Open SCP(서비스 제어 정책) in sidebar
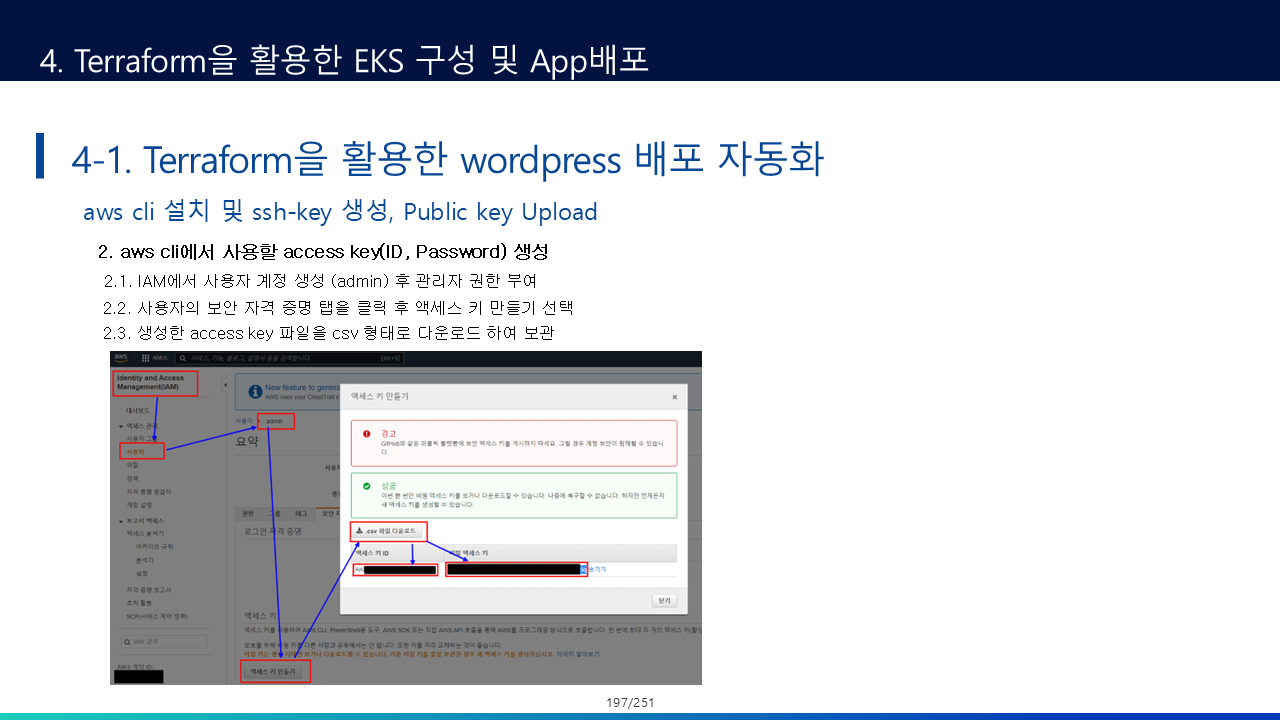 coord(157,616)
